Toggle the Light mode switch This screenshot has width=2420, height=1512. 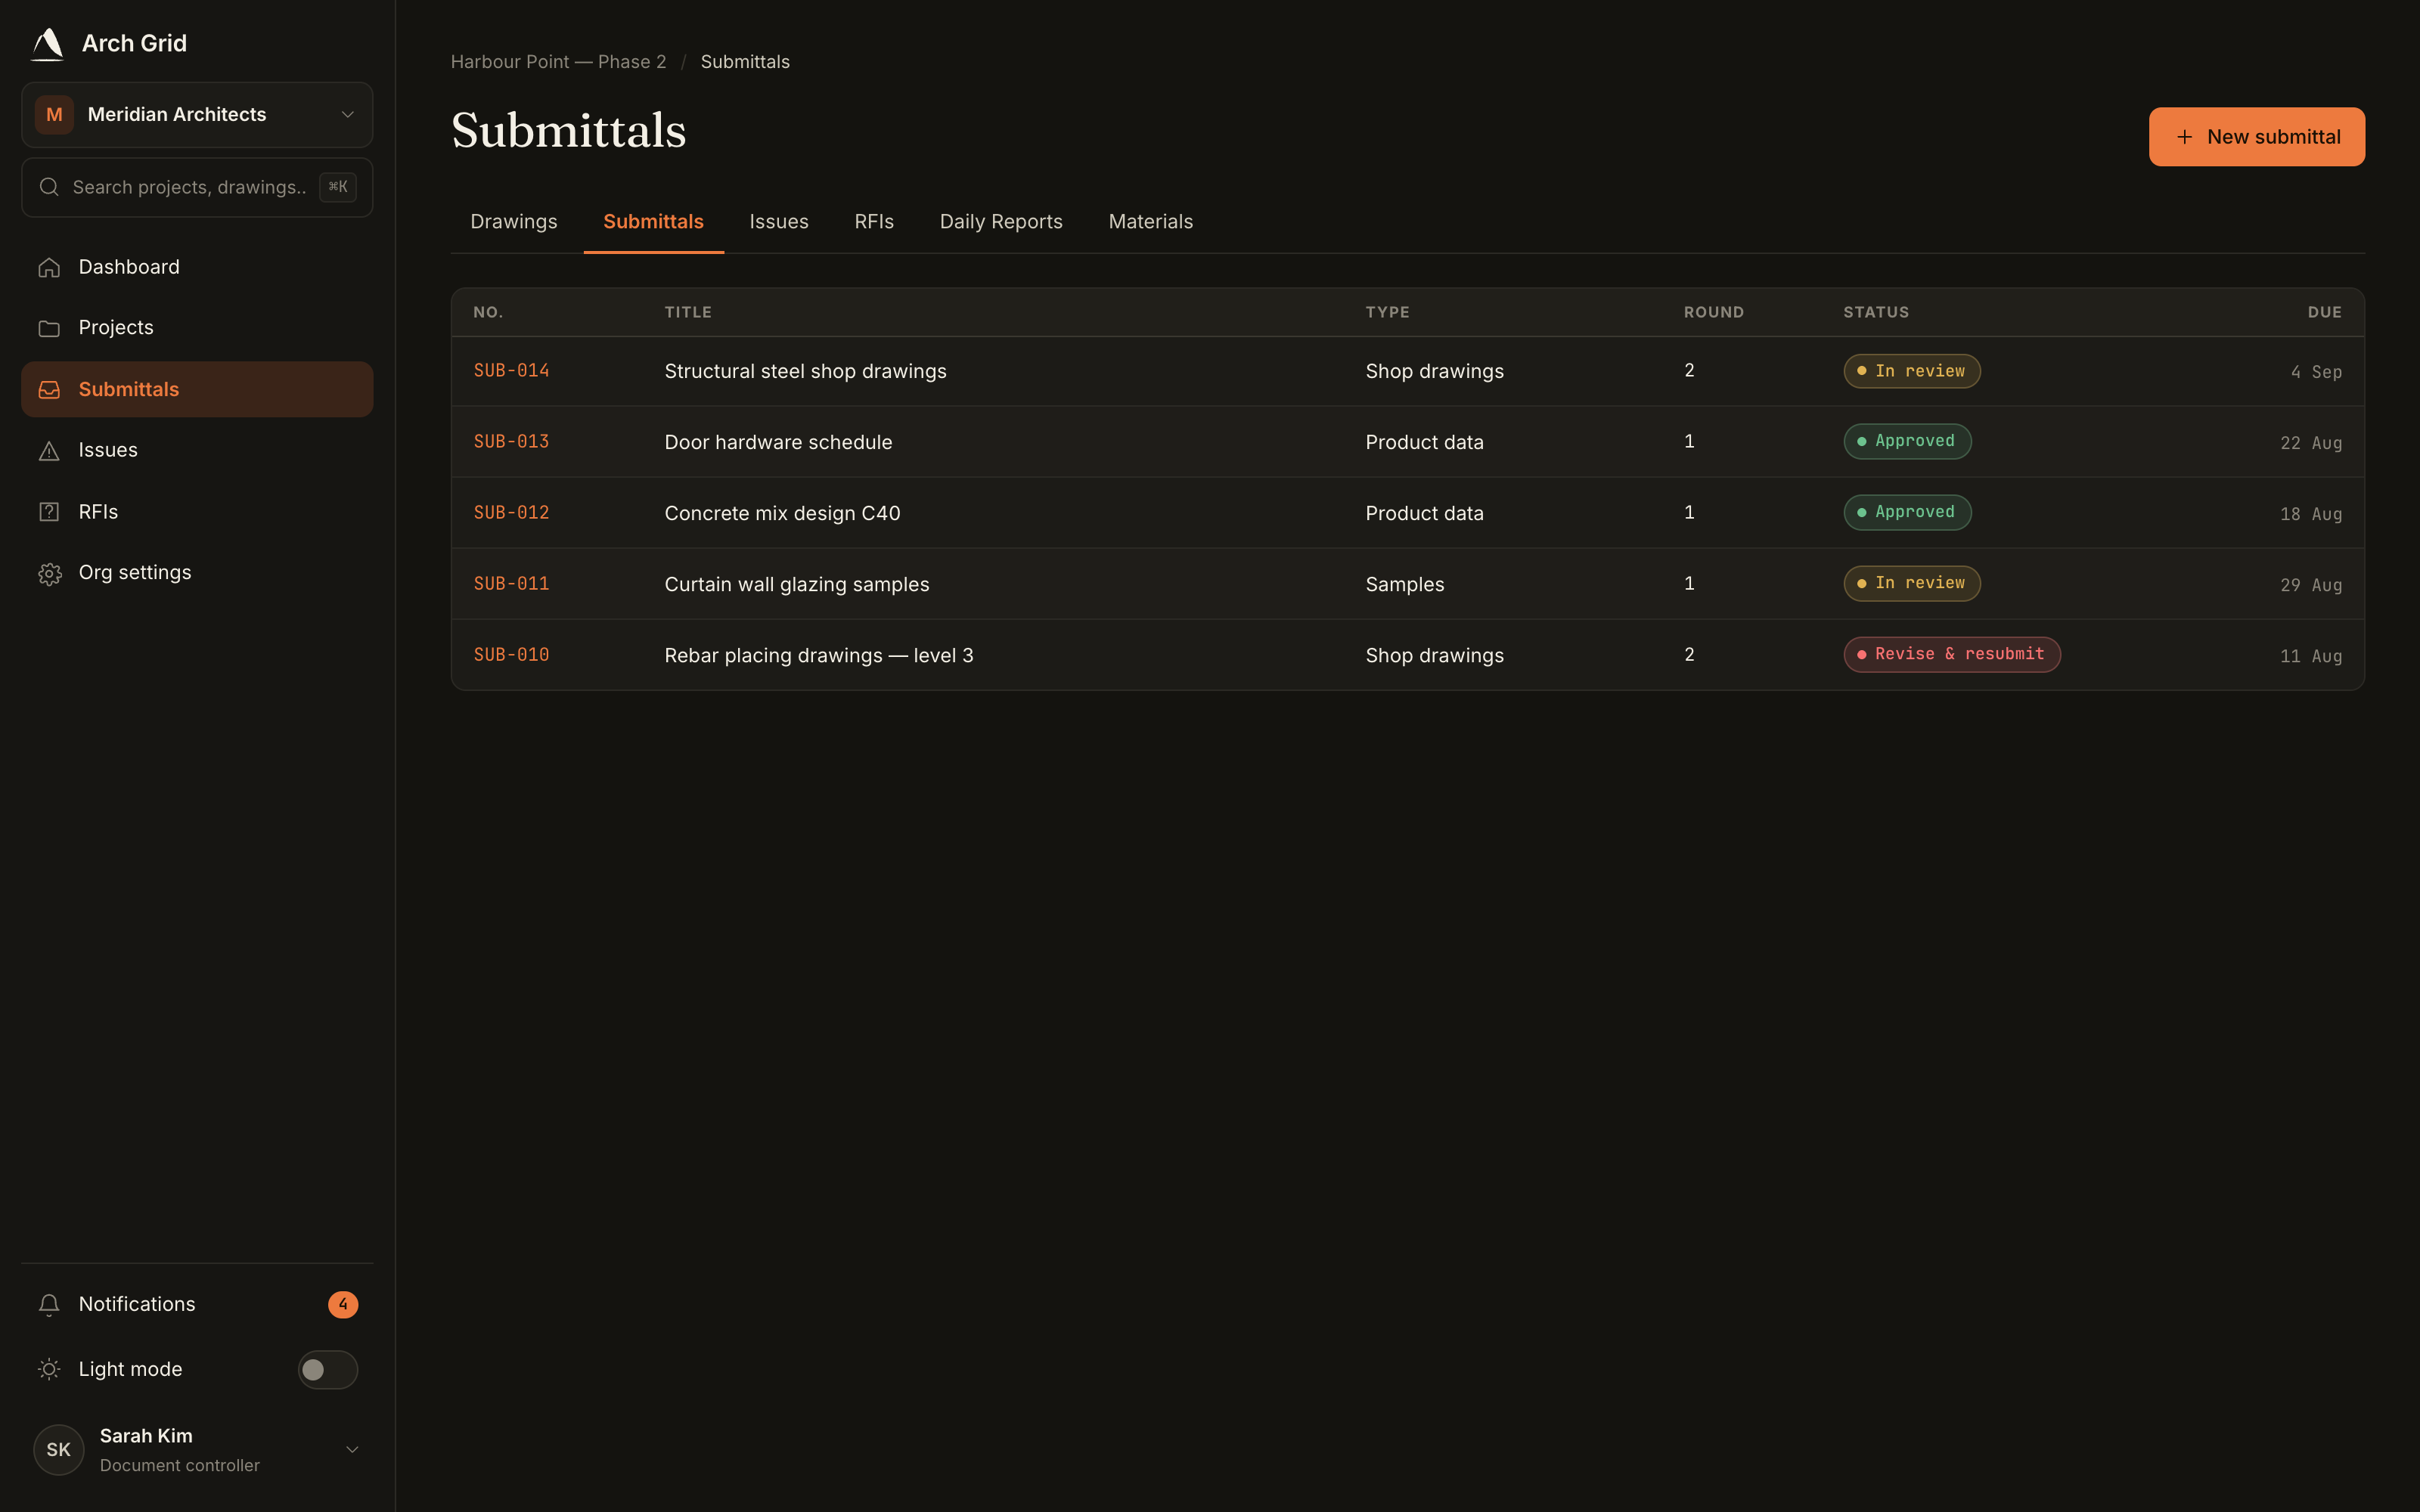(x=327, y=1370)
